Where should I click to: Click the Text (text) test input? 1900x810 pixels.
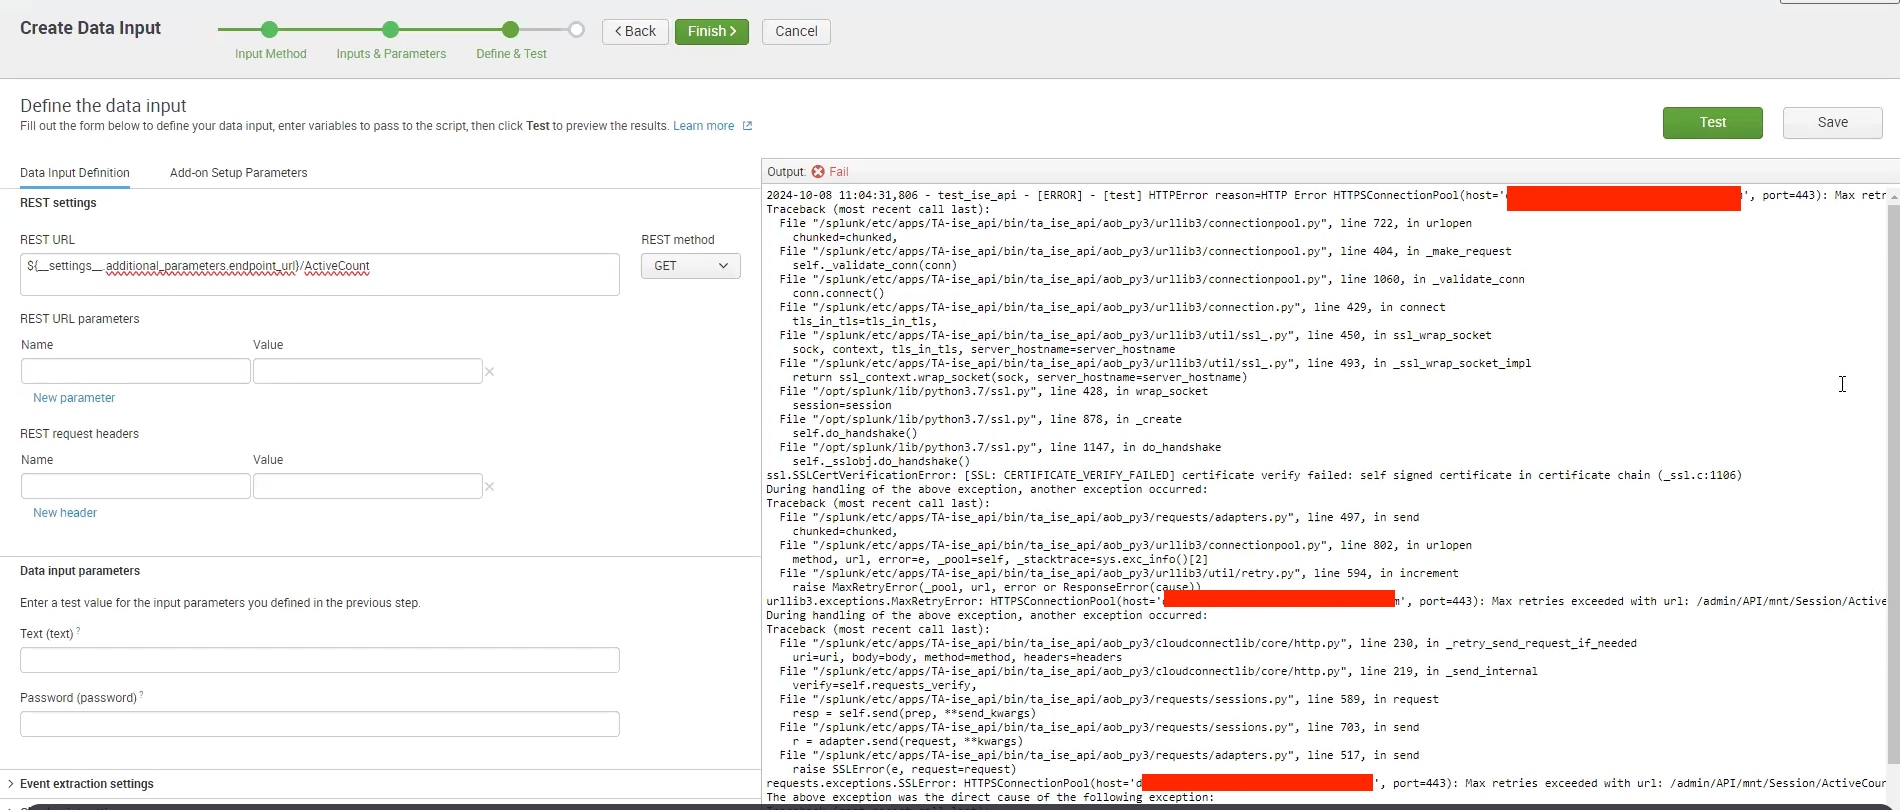click(320, 660)
